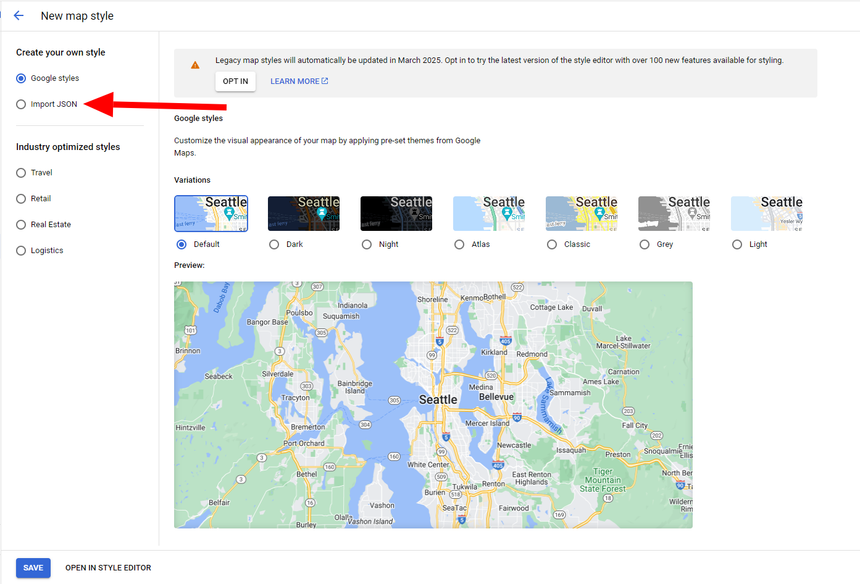Viewport: 860px width, 584px height.
Task: Click the Default variation map thumbnail
Action: pyautogui.click(x=211, y=213)
